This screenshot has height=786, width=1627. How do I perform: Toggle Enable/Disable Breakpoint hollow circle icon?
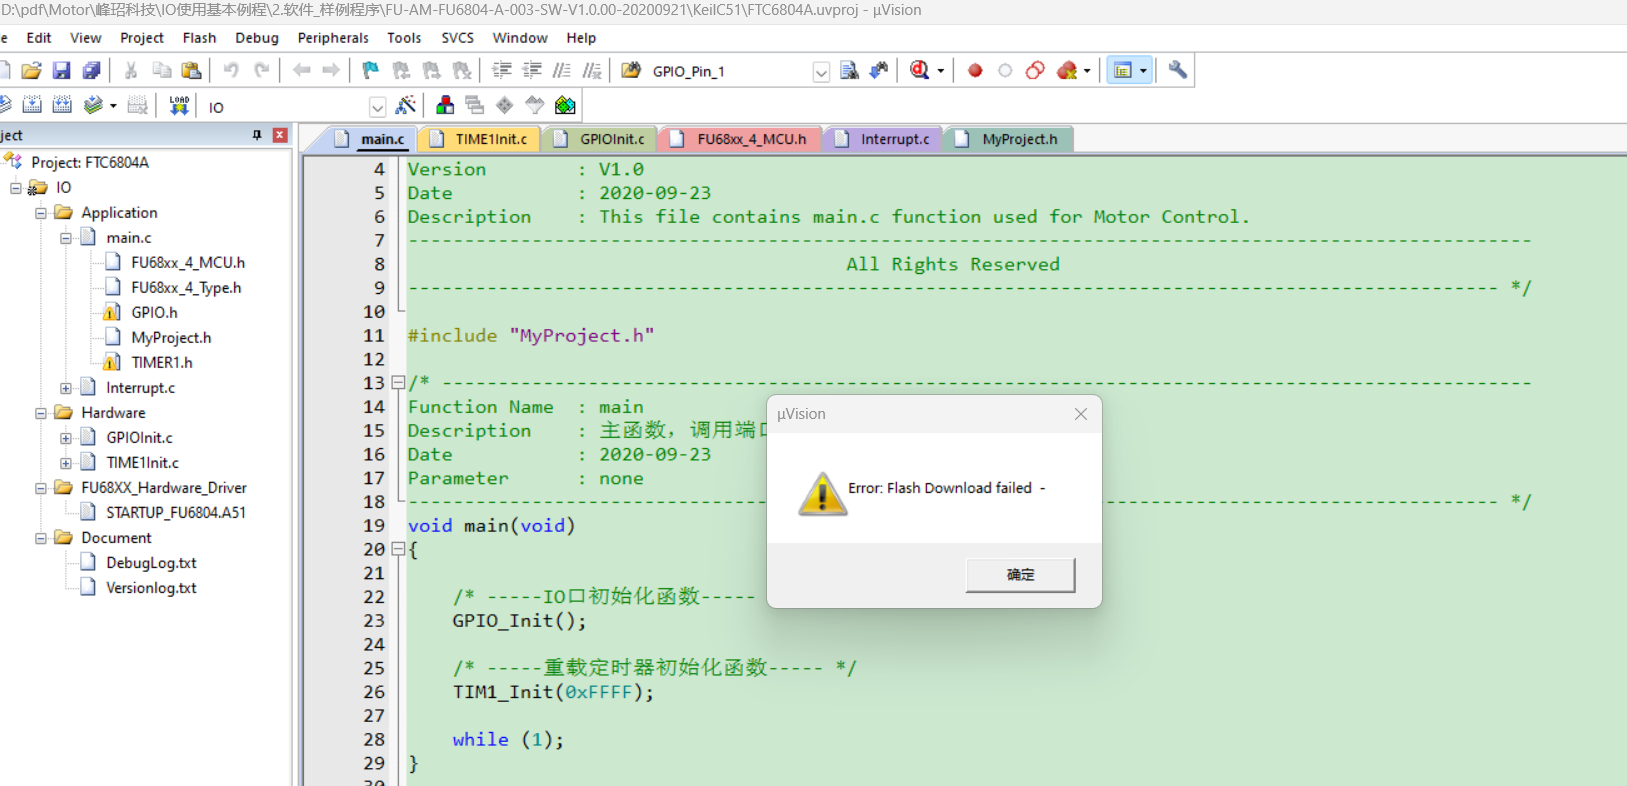[x=1005, y=70]
